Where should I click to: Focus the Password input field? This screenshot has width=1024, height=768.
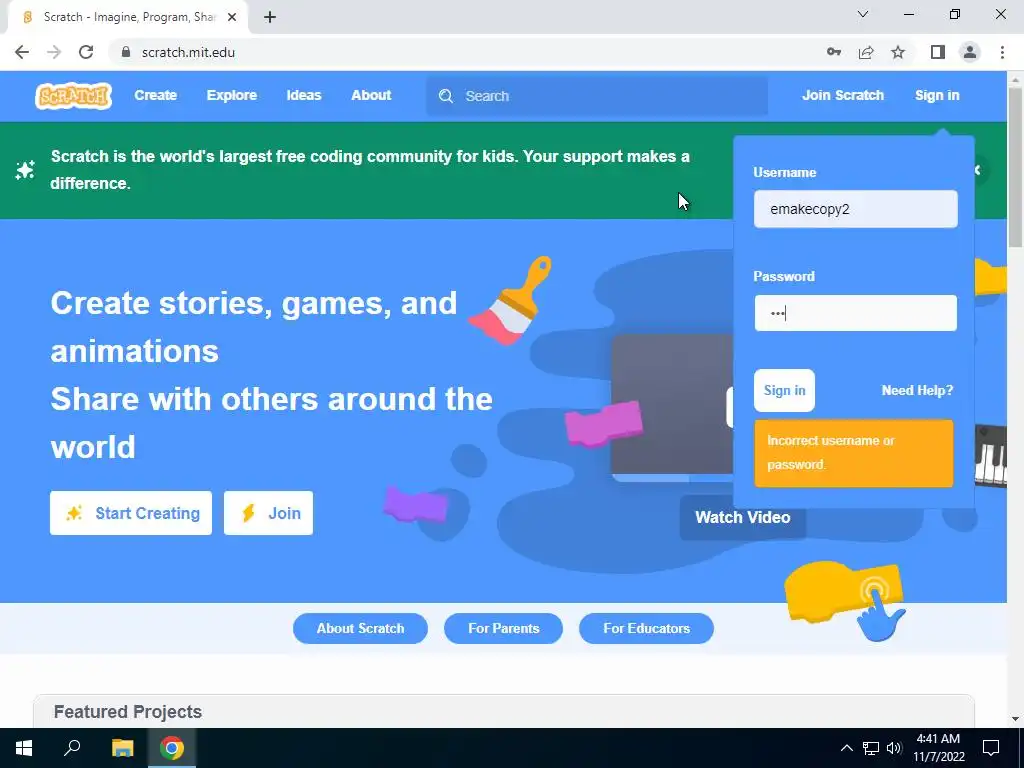856,313
